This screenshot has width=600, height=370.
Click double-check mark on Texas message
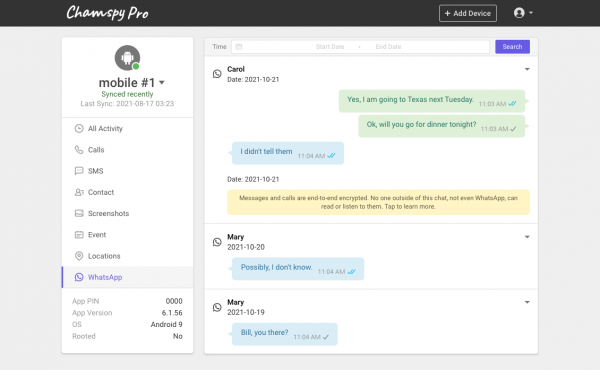click(512, 104)
